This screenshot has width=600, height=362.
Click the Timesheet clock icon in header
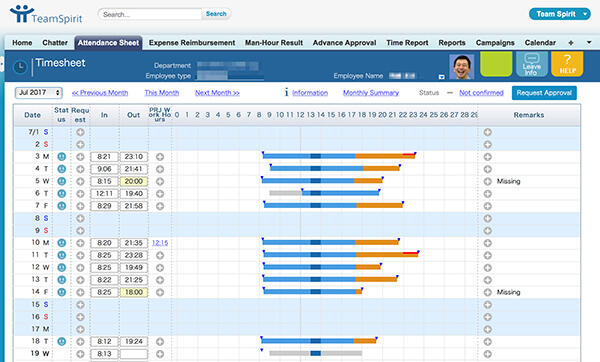click(20, 67)
